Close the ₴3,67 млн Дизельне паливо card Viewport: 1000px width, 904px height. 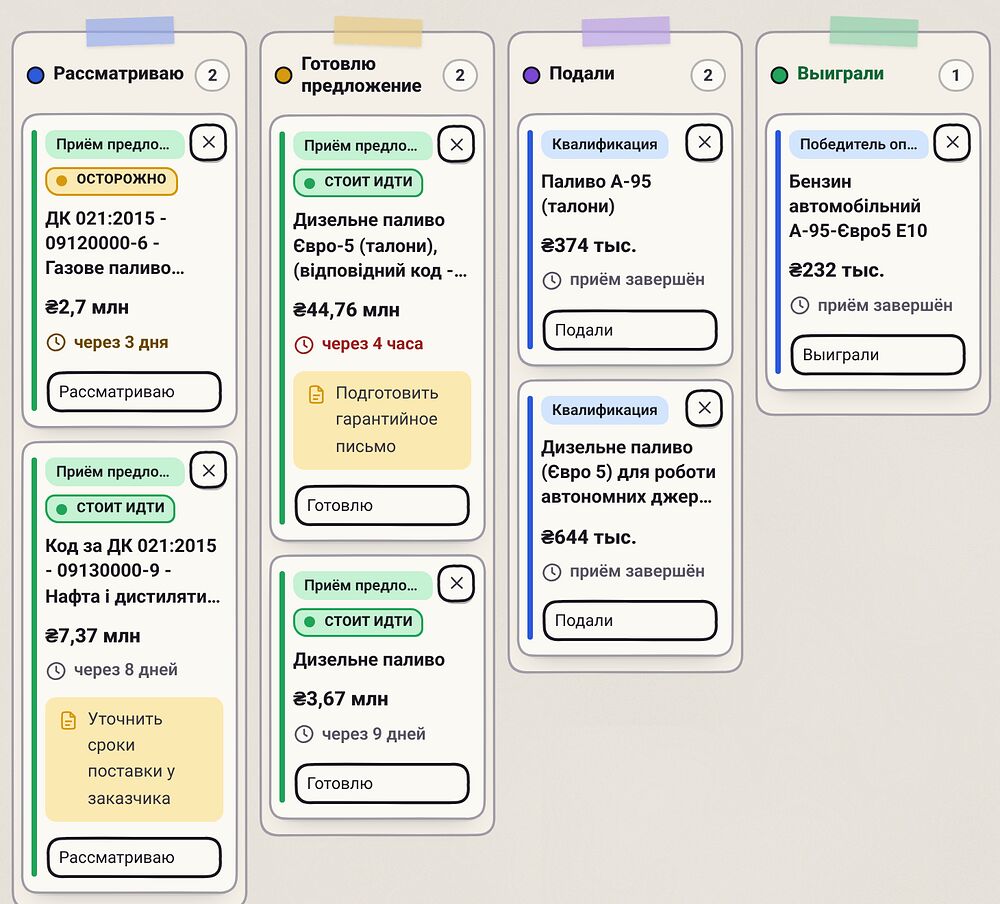click(x=457, y=583)
